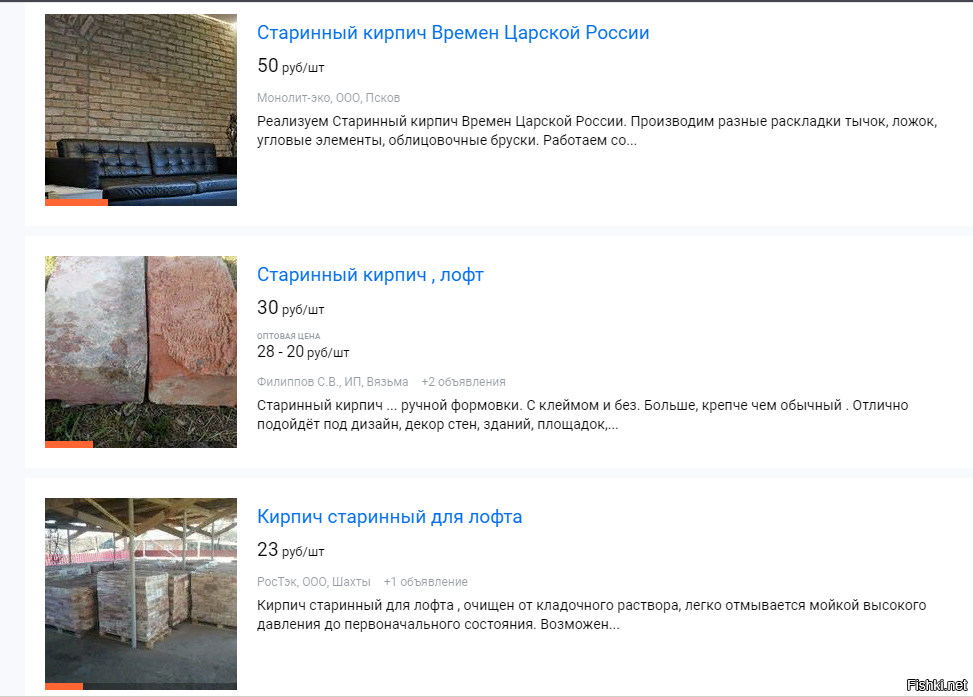The height and width of the screenshot is (697, 973).
Task: Expand the '+2 объявления' link
Action: 464,382
